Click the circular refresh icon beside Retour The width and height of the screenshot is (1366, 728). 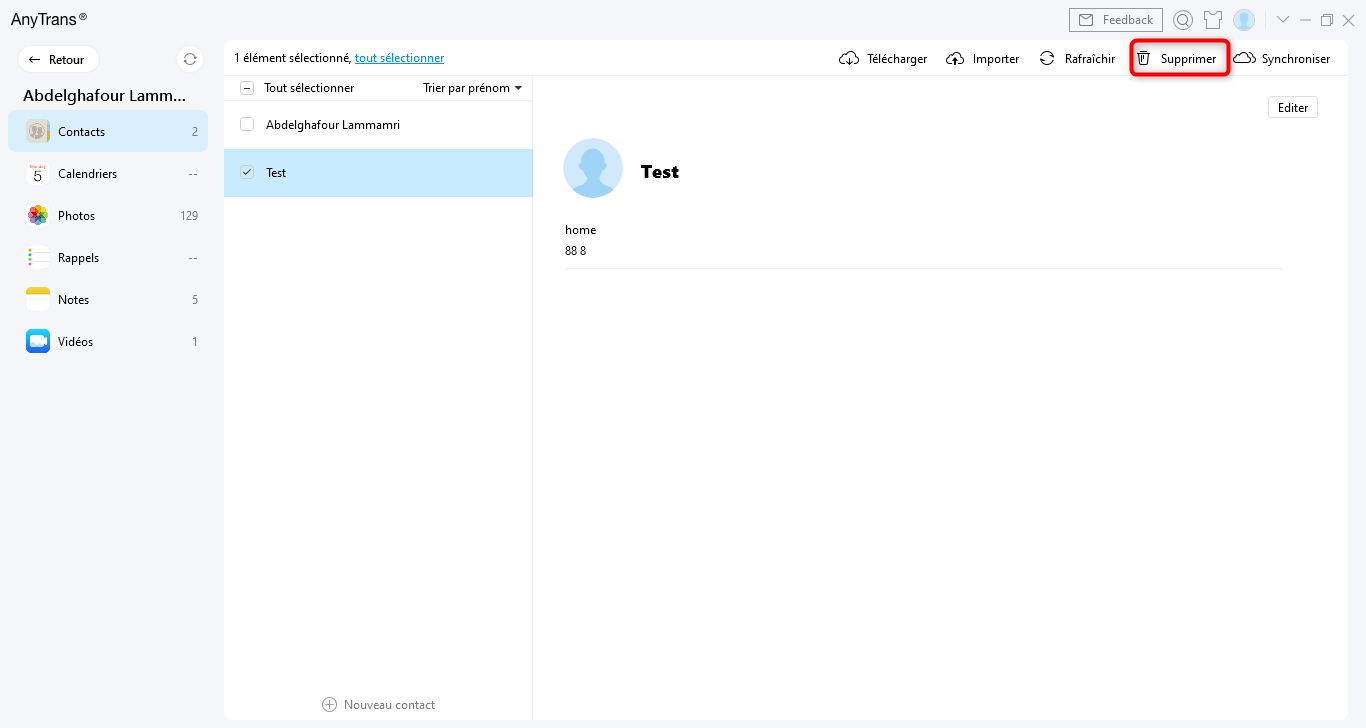[x=190, y=60]
